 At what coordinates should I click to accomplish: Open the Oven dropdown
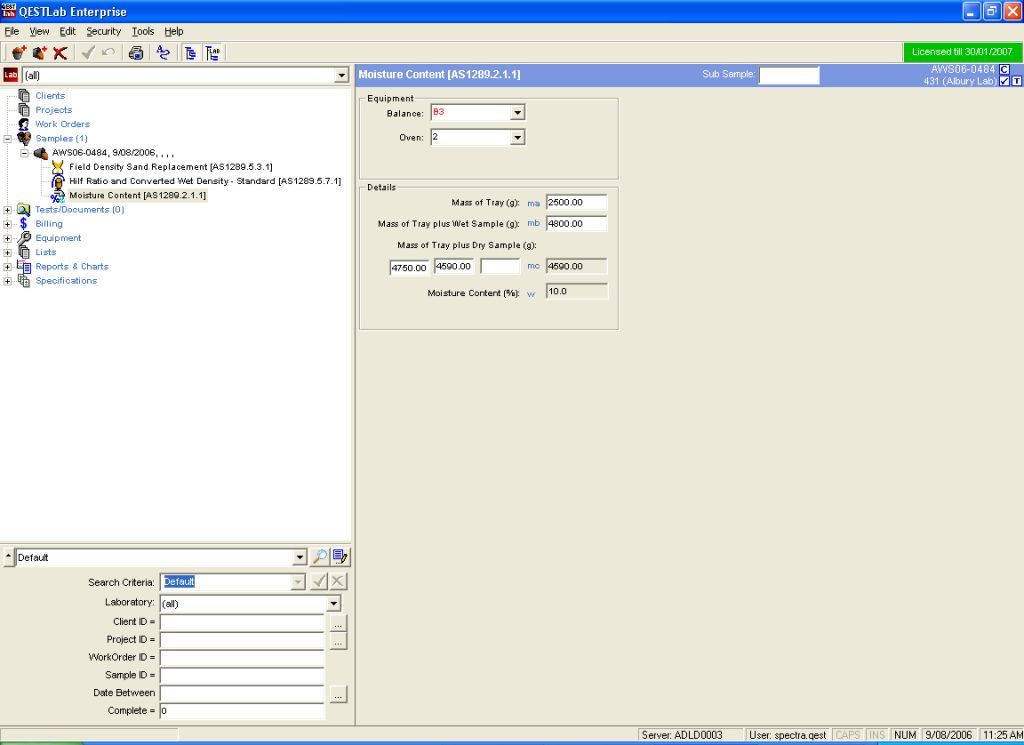(x=517, y=138)
